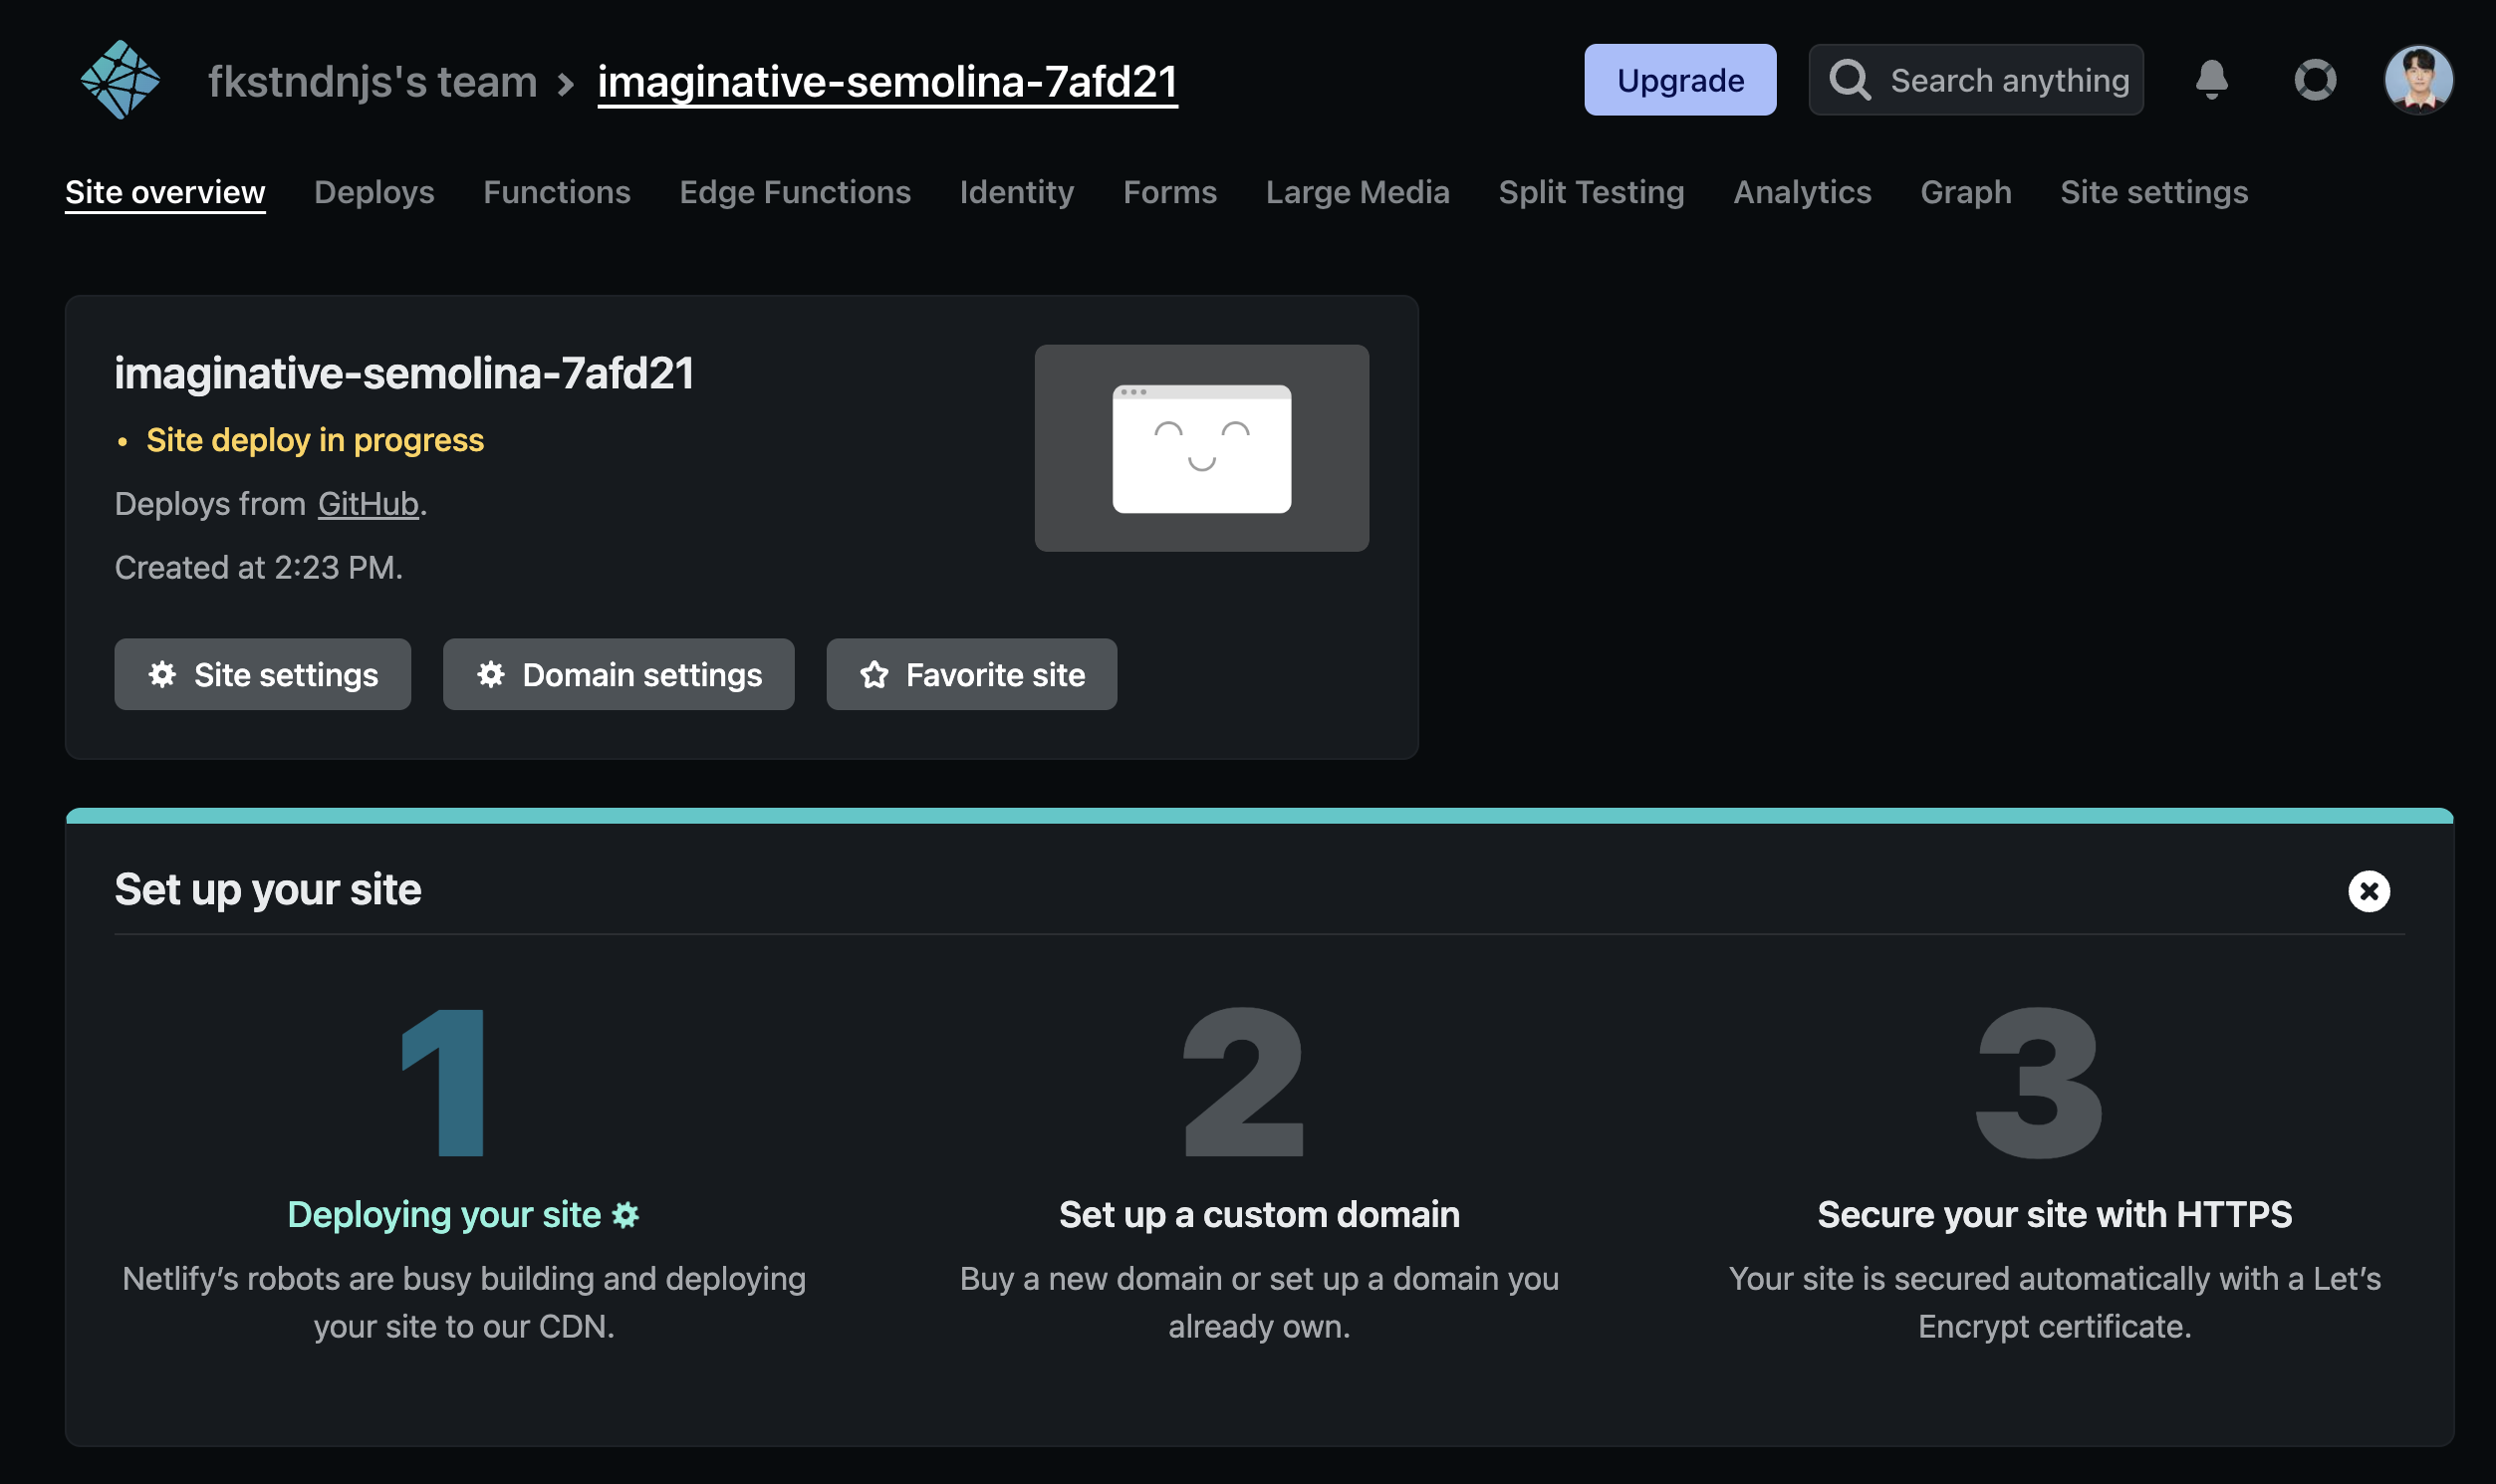Switch to the Functions tab
Screen dimensions: 2496x1484
coord(556,192)
